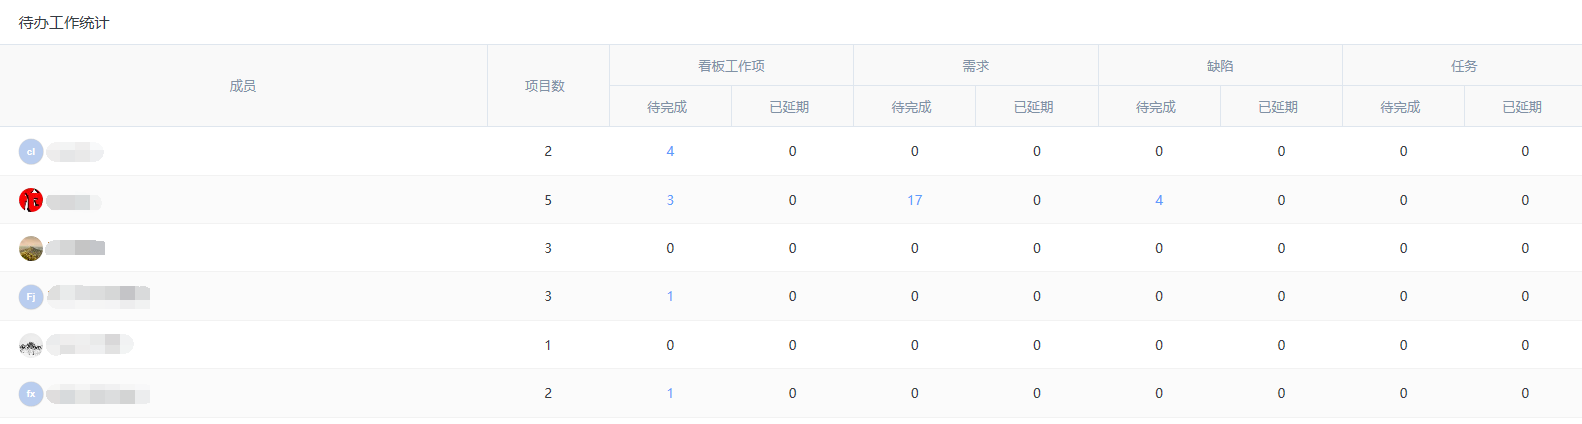The width and height of the screenshot is (1582, 424).
Task: Open the 17 pending 需求 link
Action: pyautogui.click(x=914, y=200)
